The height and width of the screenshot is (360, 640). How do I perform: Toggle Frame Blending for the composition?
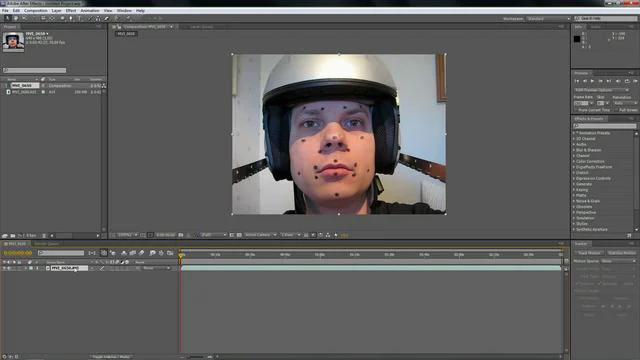[x=132, y=253]
